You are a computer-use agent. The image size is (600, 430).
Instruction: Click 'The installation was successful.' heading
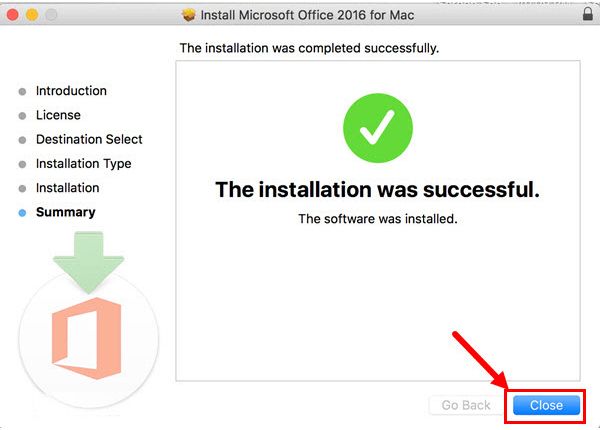point(378,190)
